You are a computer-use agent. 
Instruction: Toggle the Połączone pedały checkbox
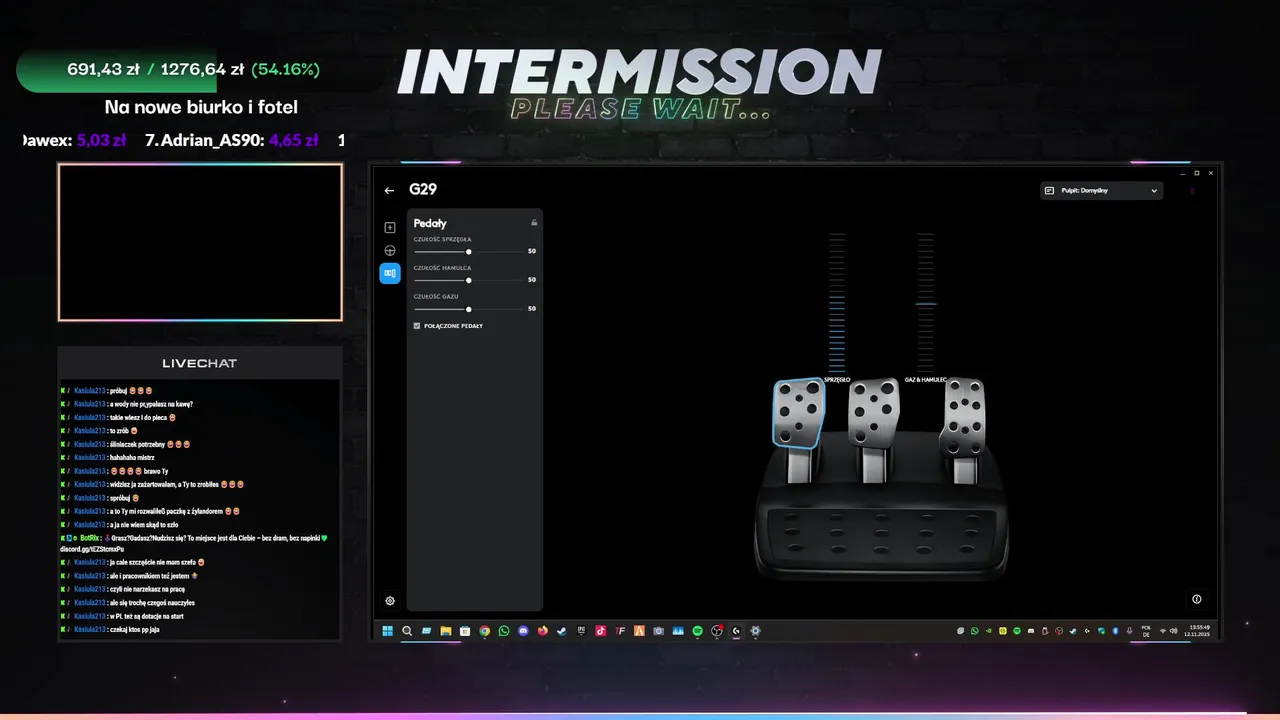[x=417, y=326]
